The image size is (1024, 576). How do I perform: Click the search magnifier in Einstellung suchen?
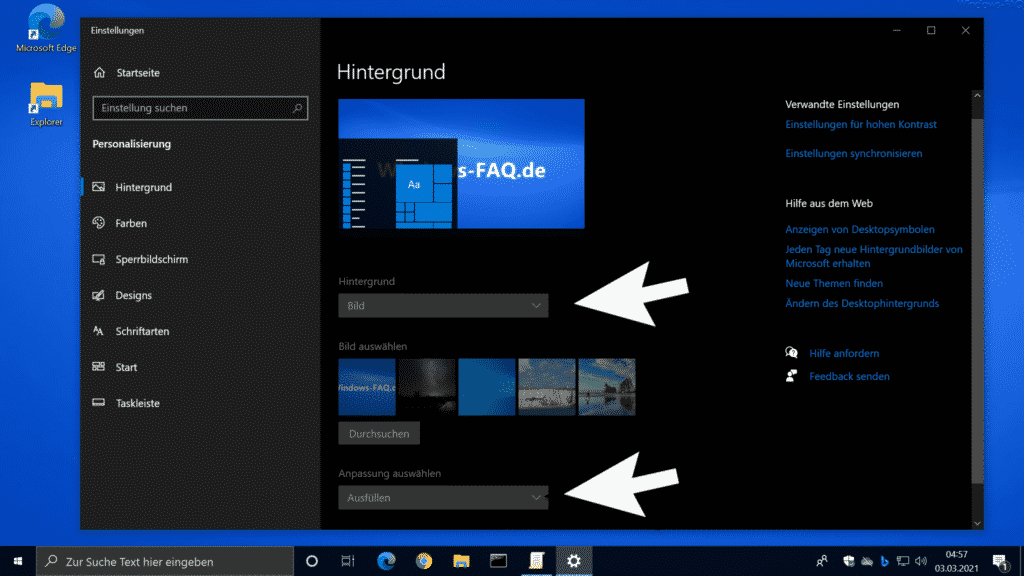(297, 108)
